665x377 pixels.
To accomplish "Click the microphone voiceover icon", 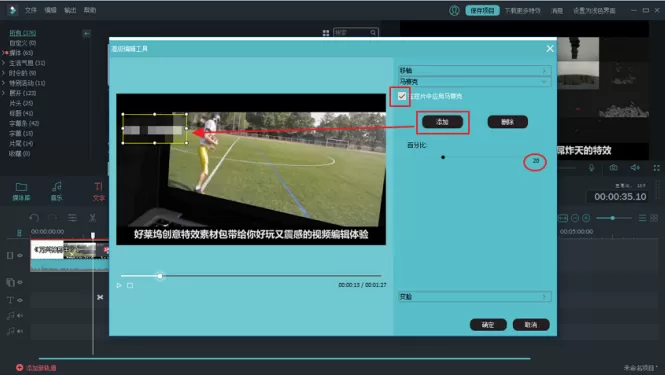I will coord(591,168).
